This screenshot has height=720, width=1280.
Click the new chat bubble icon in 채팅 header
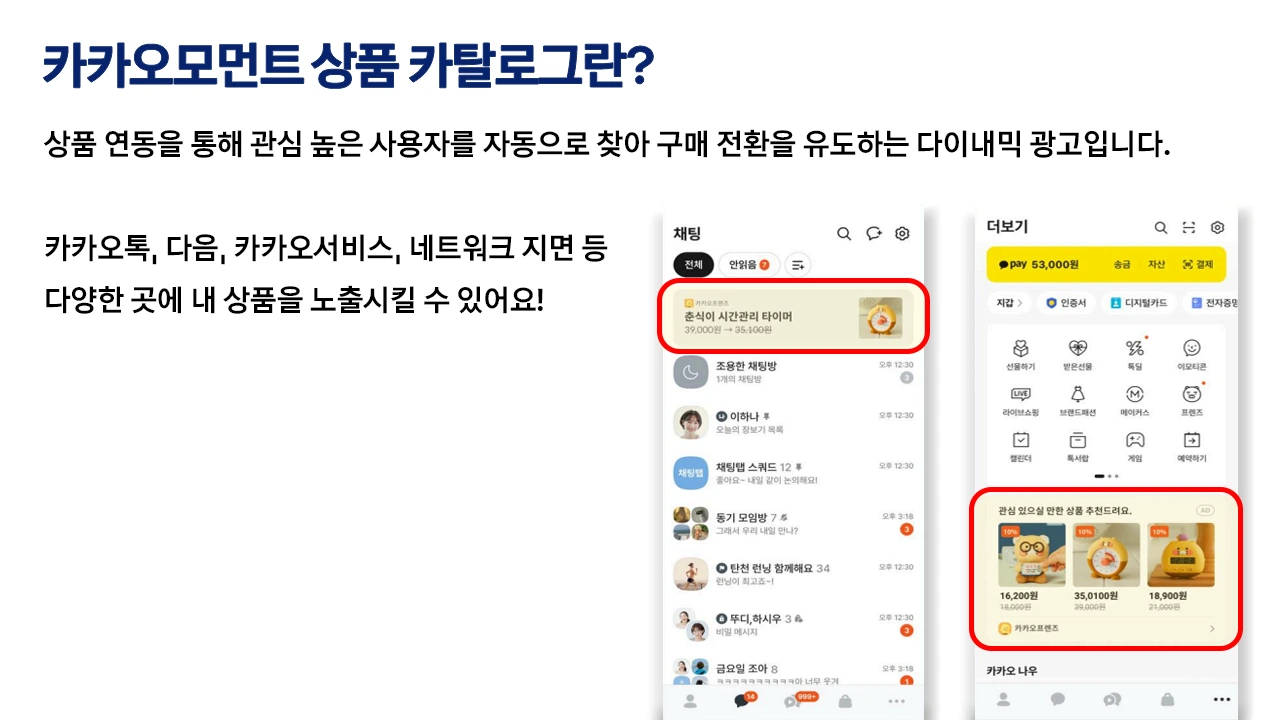[x=873, y=234]
